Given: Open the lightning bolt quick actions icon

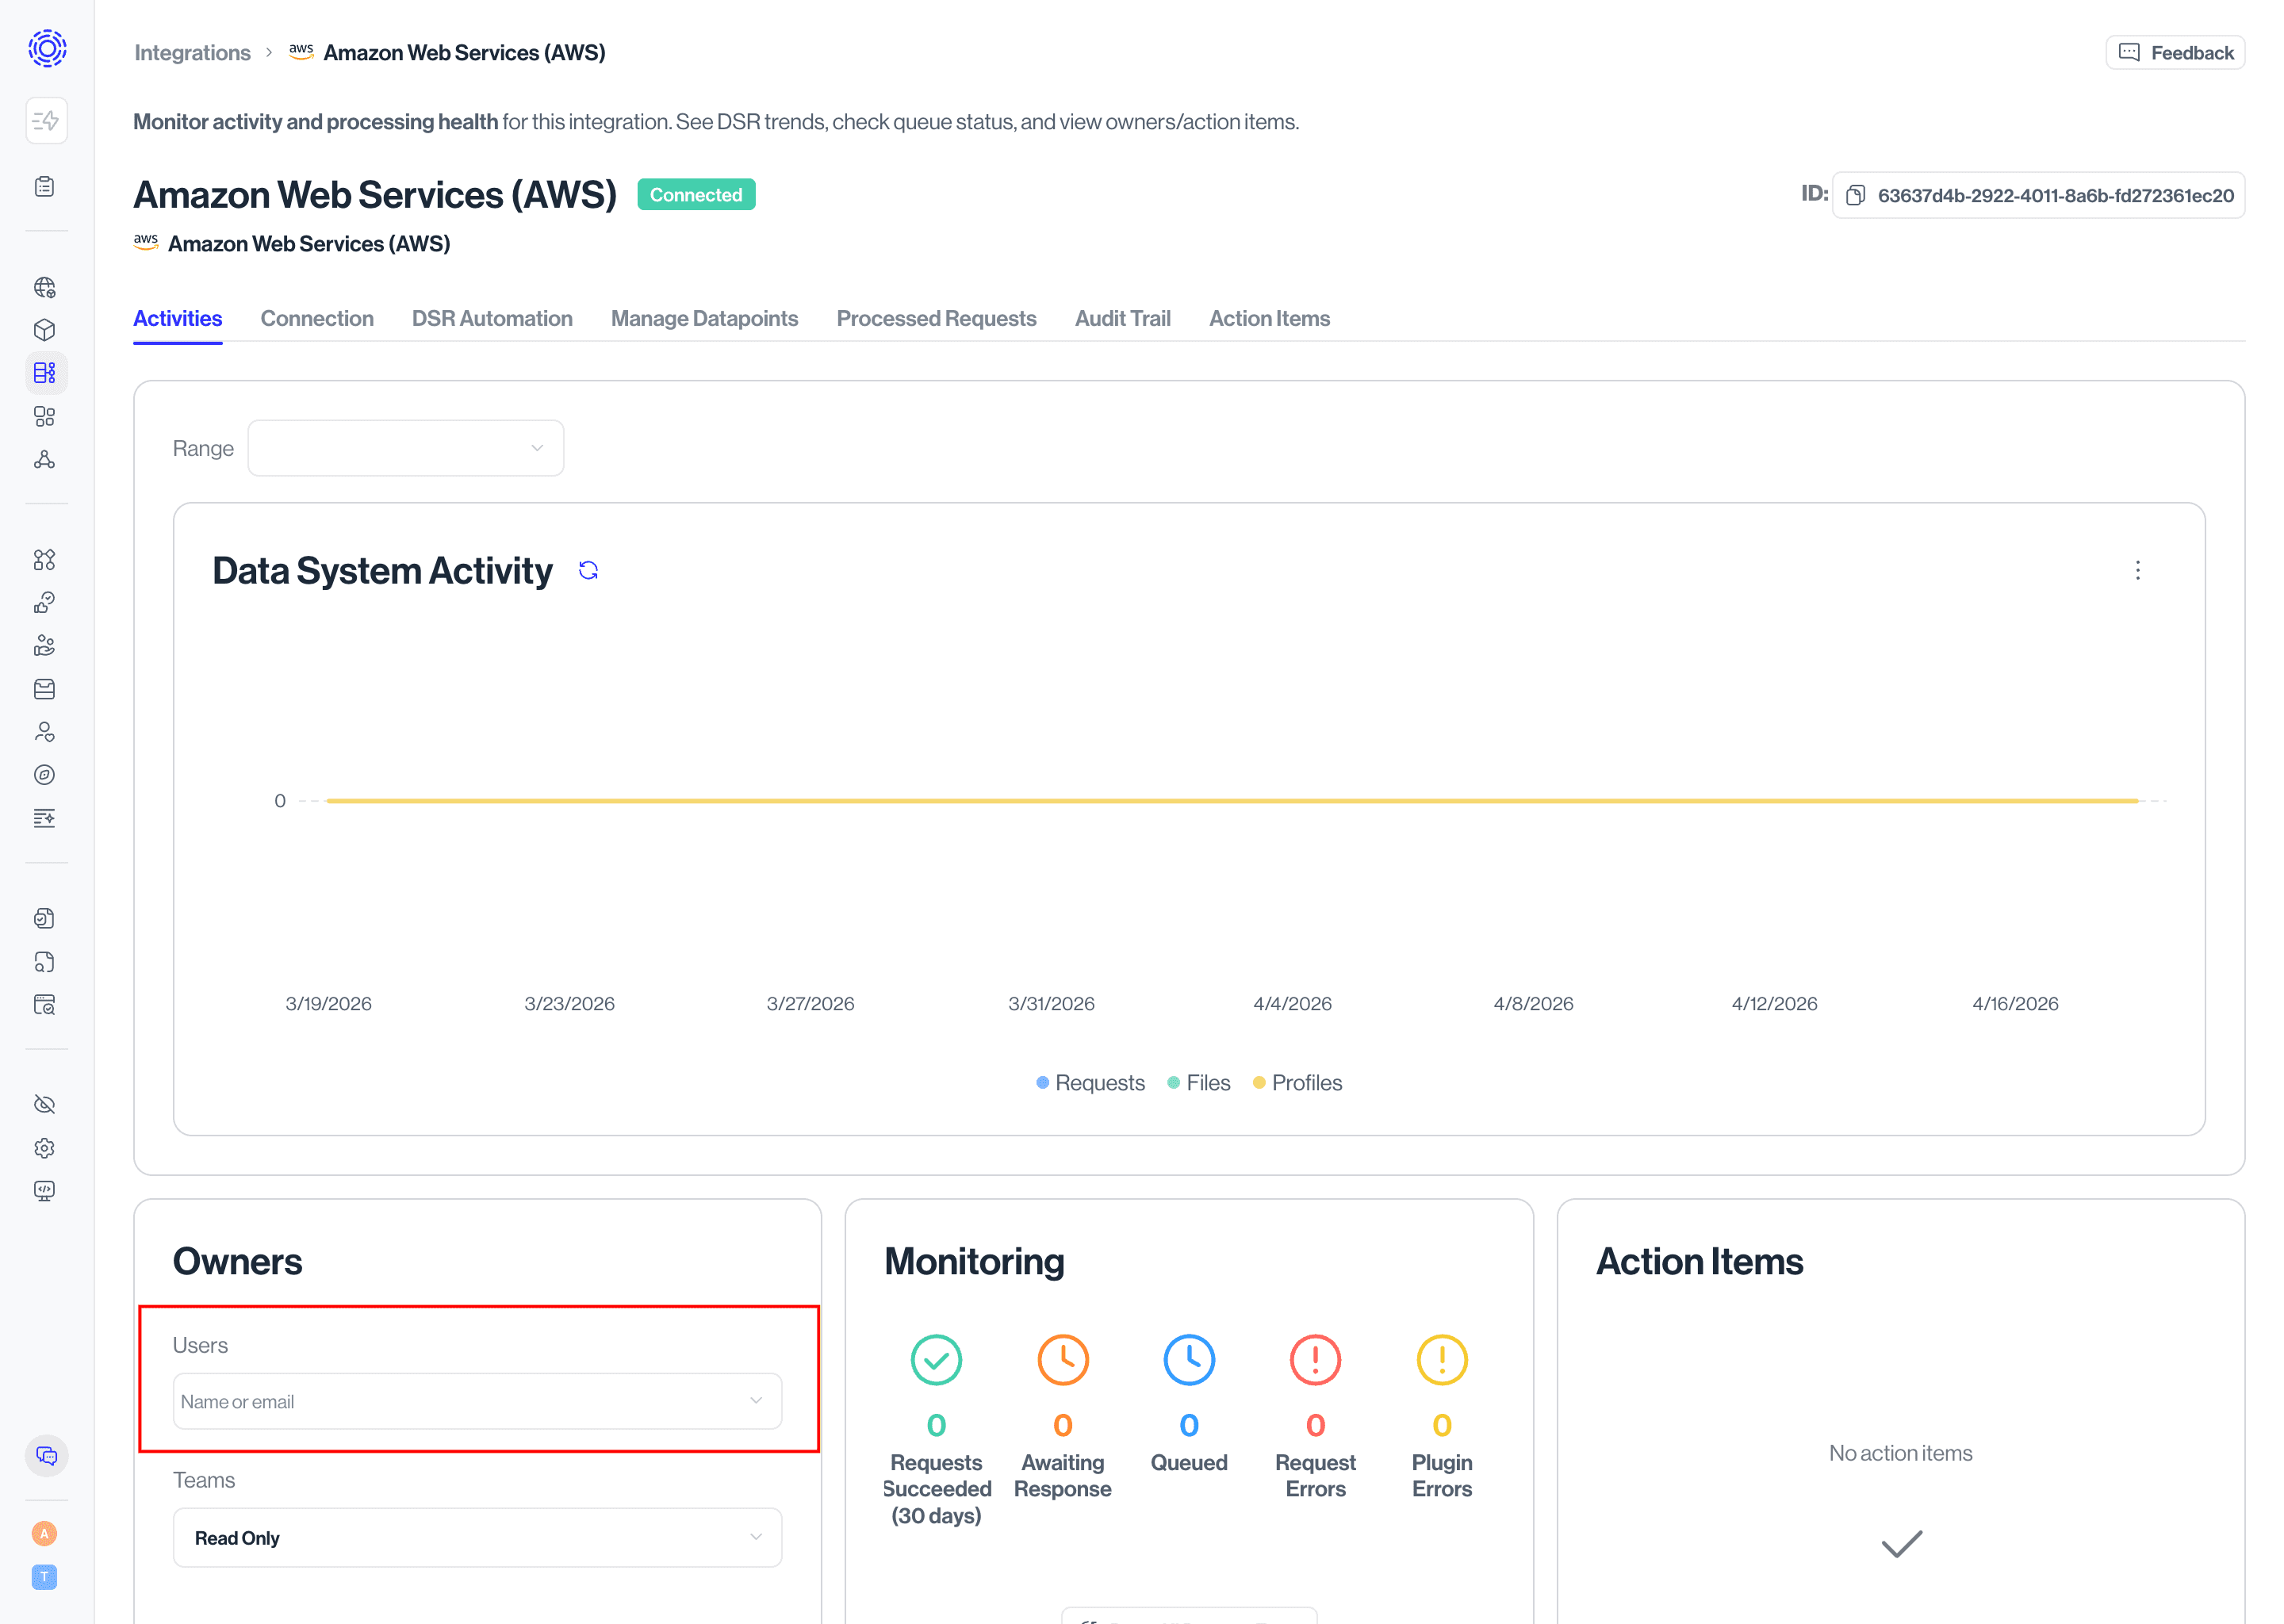Looking at the screenshot, I should coord(46,121).
